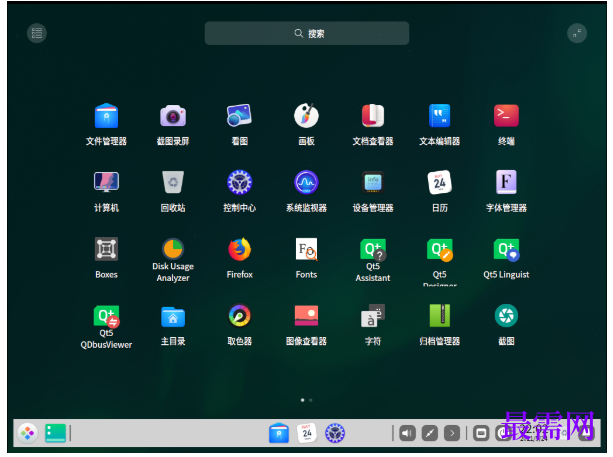Open calendar from the dock
This screenshot has height=457, width=613.
pos(307,433)
